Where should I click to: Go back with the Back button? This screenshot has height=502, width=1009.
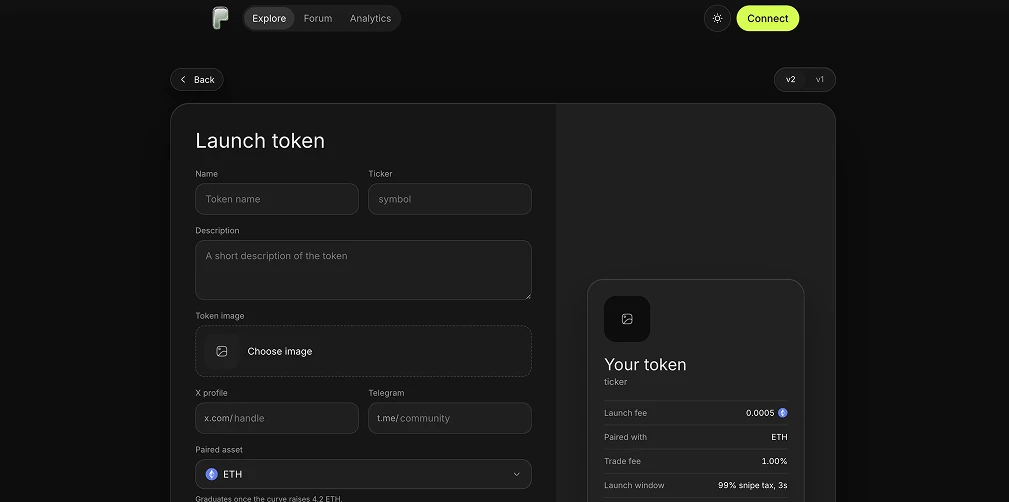(197, 80)
